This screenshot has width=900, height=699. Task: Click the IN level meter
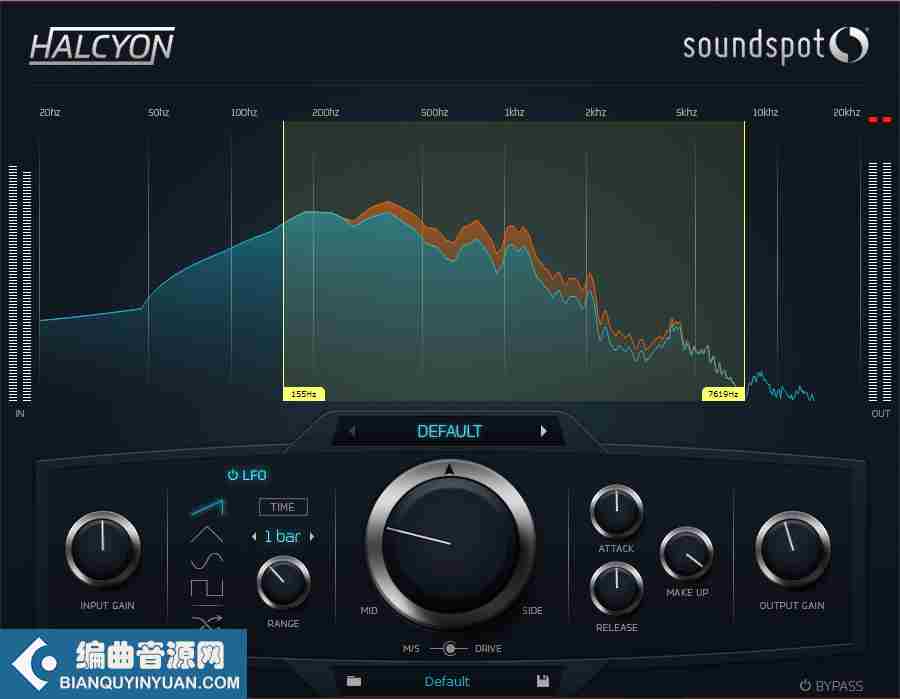point(20,283)
